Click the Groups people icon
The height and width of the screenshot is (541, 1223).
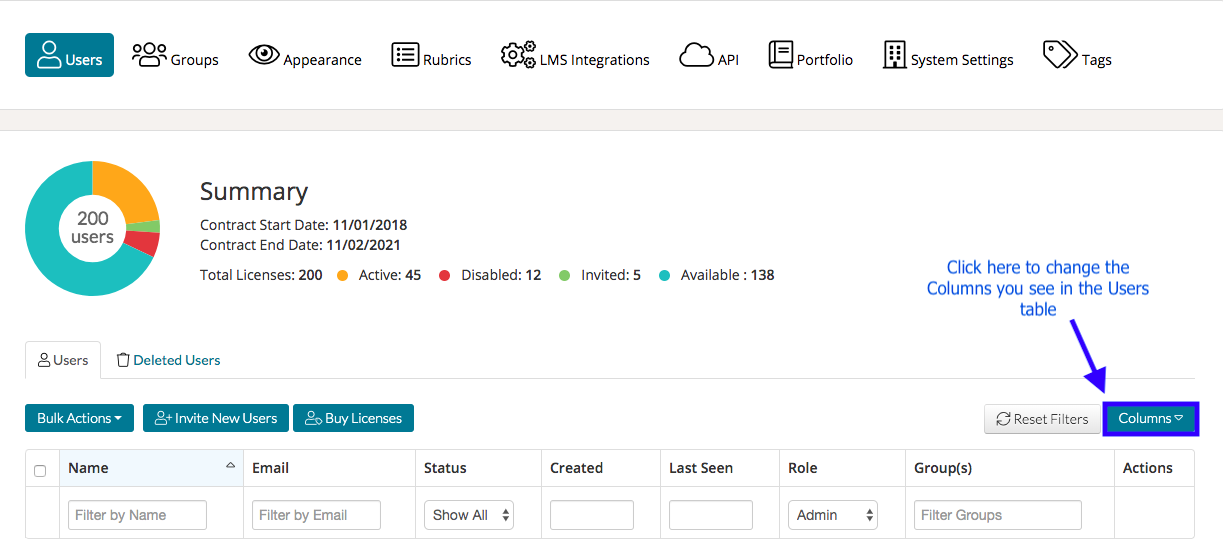[x=149, y=55]
